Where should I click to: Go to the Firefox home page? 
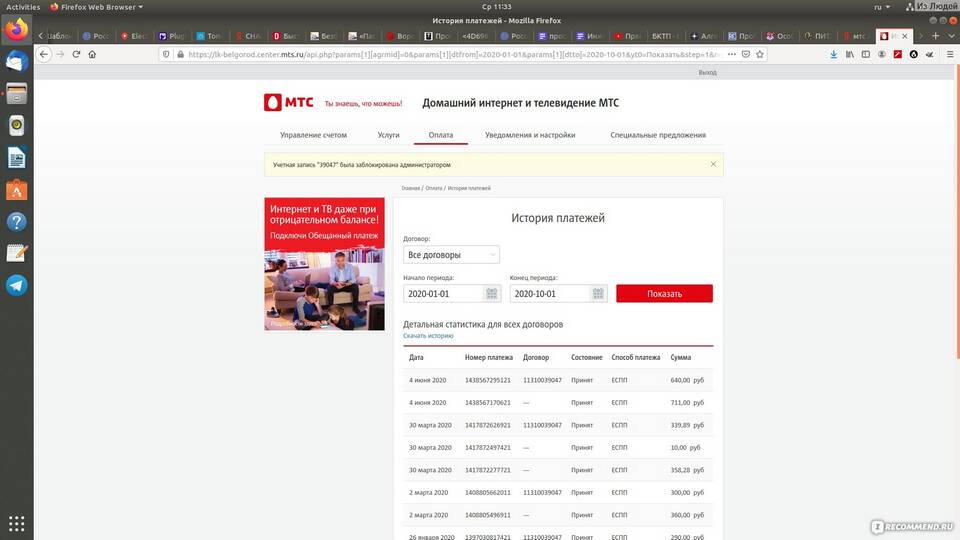click(x=92, y=54)
